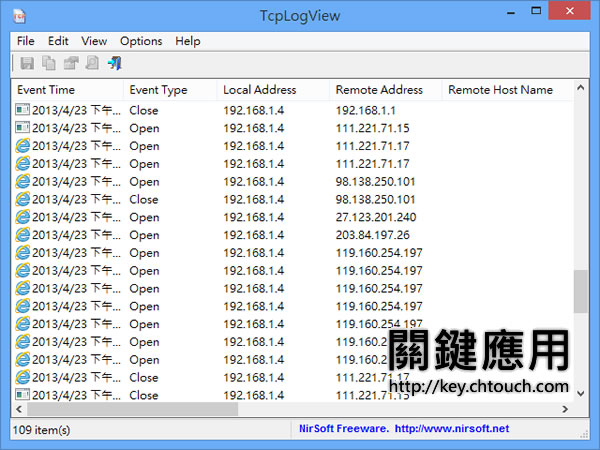Click the Properties toolbar icon
600x450 pixels.
[x=71, y=64]
